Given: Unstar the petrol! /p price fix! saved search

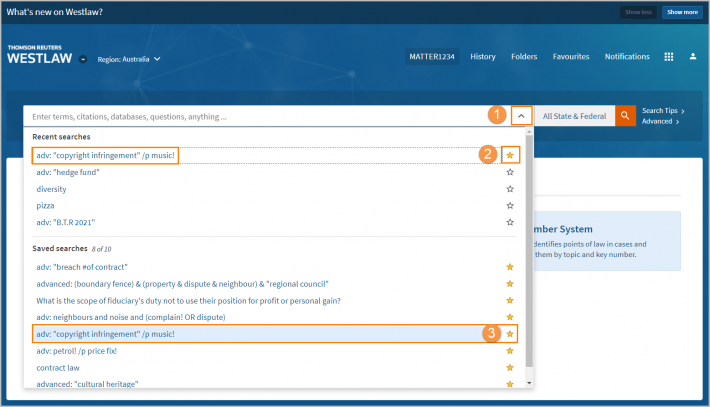Looking at the screenshot, I should pos(510,351).
